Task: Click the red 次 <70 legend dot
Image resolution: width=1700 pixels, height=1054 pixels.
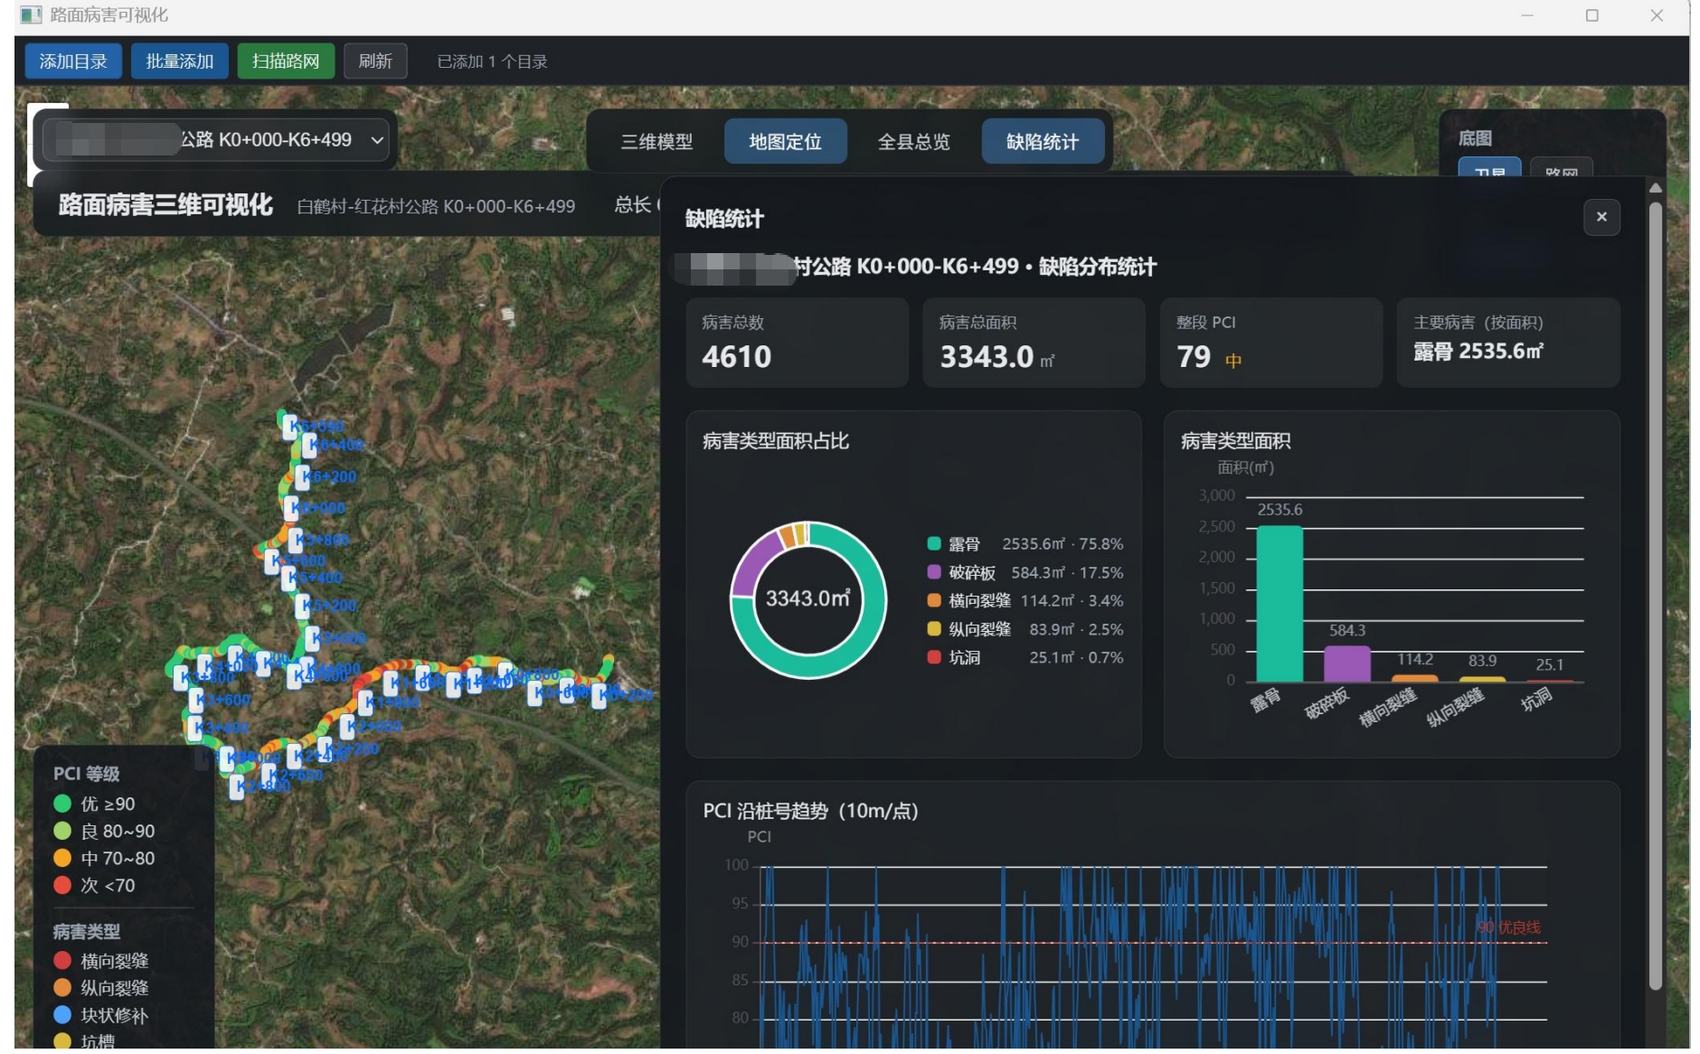Action: [x=62, y=885]
